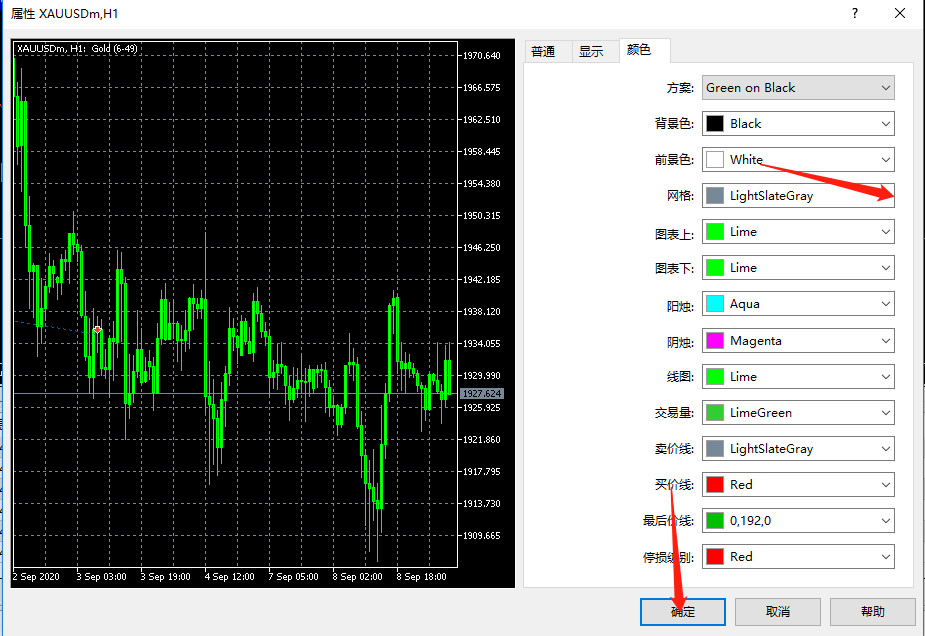Click the 7 Sep 05:00 time label
The width and height of the screenshot is (925, 636).
pos(293,576)
